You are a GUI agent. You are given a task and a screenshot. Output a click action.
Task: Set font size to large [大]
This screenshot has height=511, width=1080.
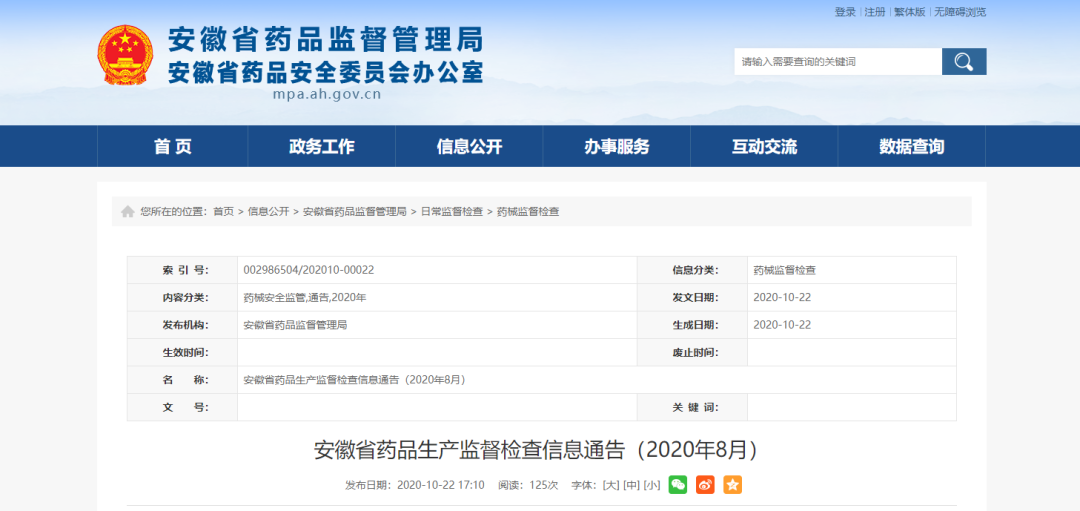(611, 485)
